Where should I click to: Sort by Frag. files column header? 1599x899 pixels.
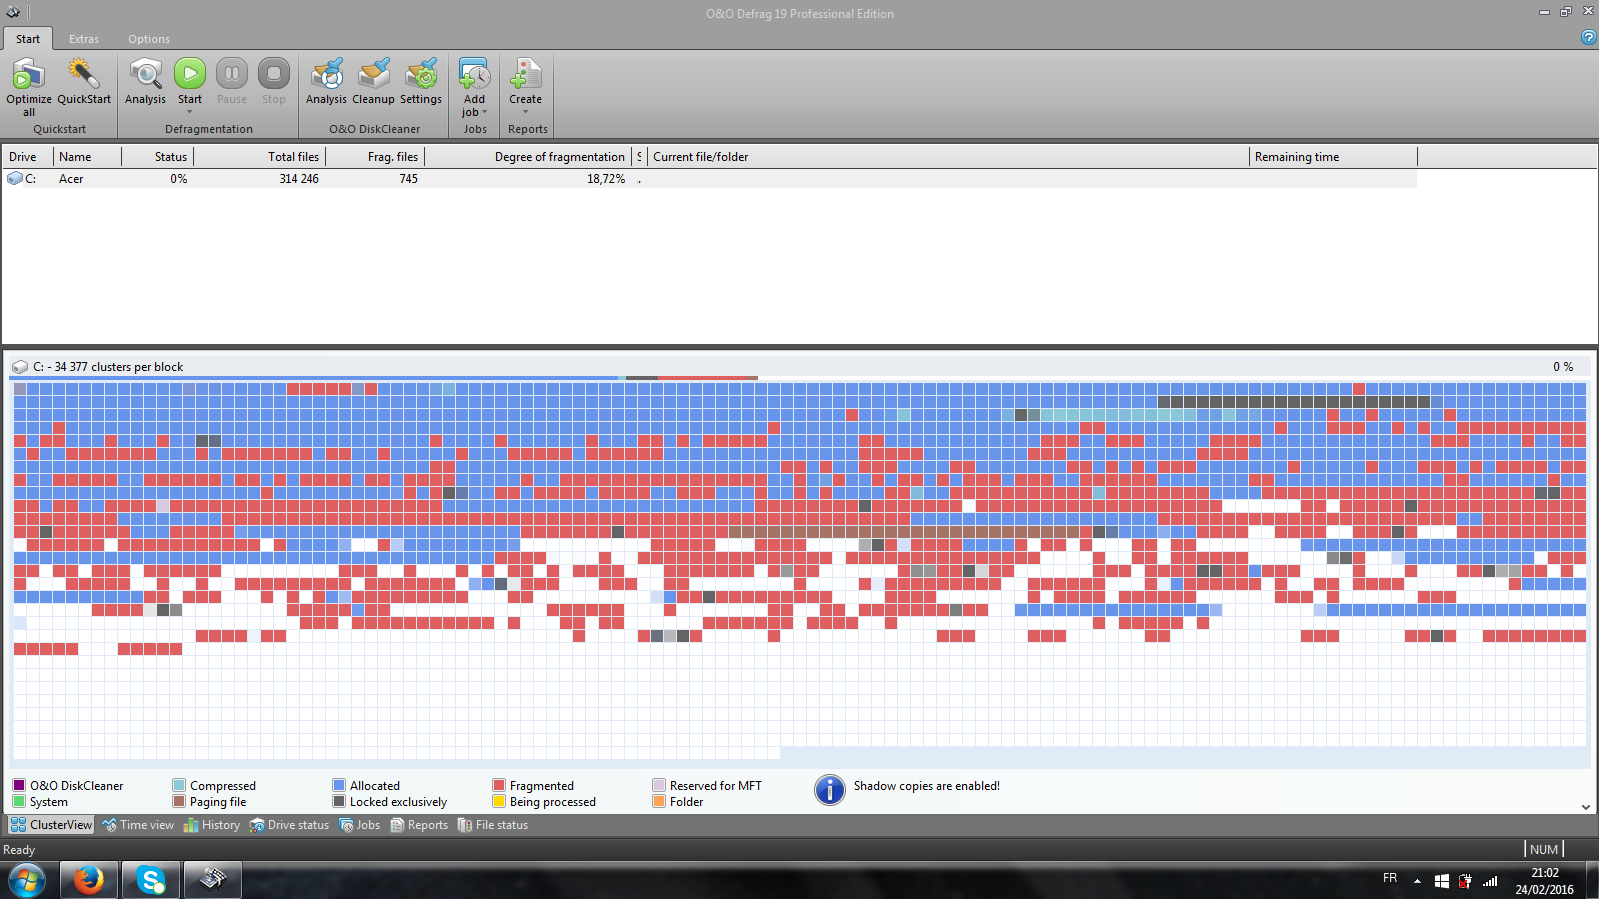coord(376,157)
